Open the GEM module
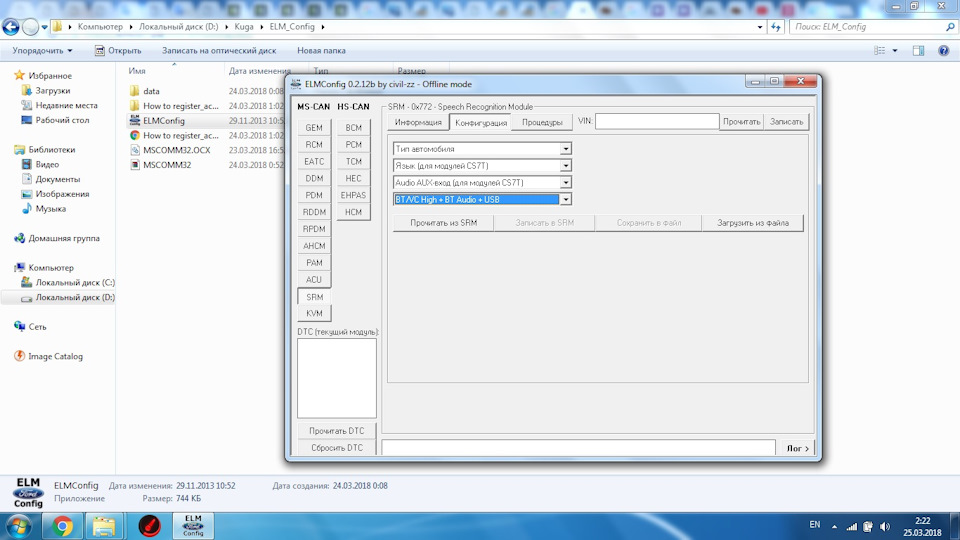This screenshot has width=960, height=540. (314, 127)
